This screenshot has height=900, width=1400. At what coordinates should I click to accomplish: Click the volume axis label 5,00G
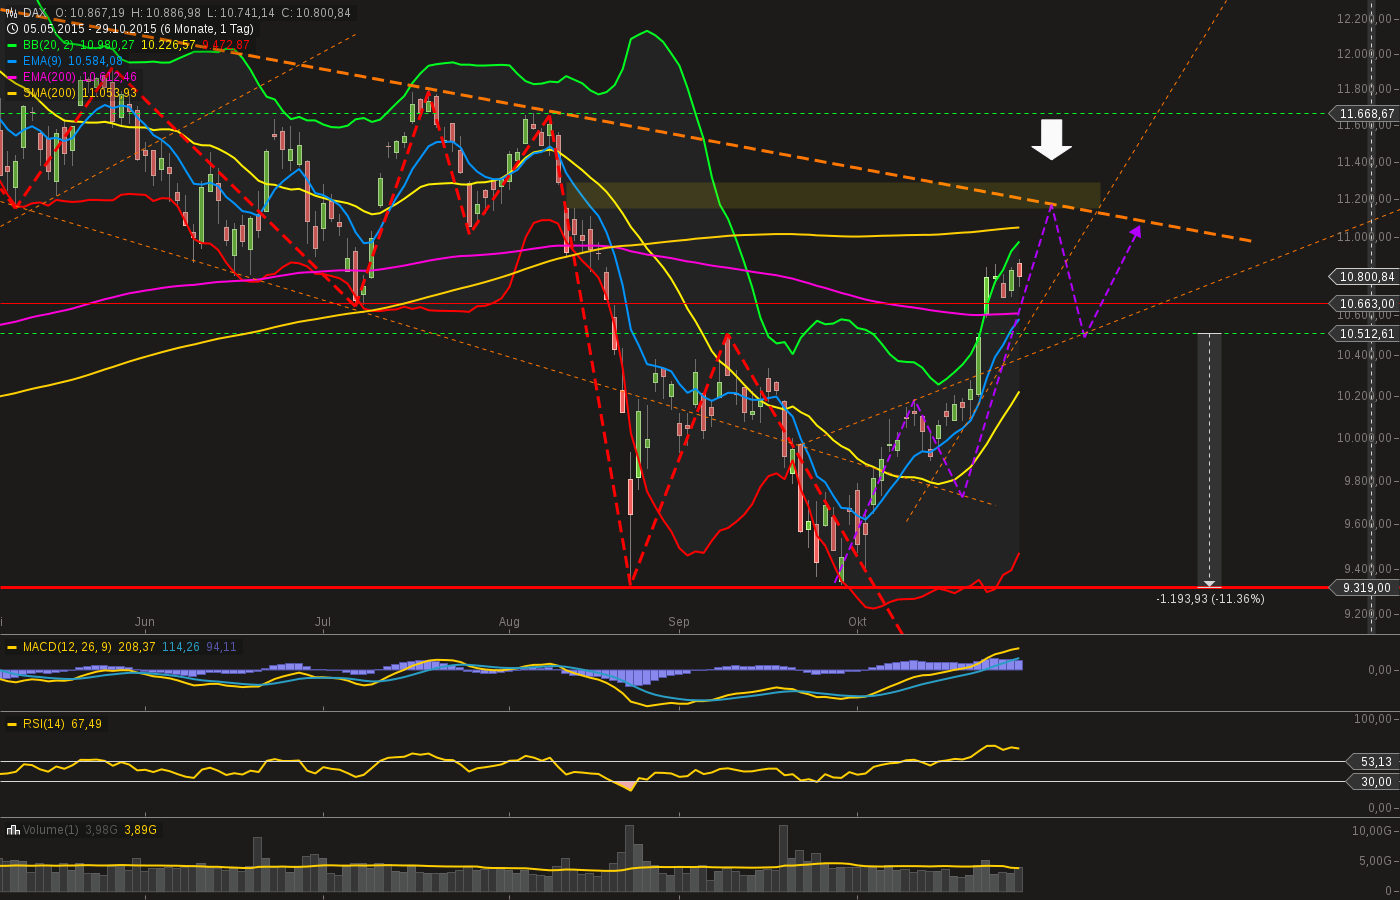pyautogui.click(x=1376, y=861)
